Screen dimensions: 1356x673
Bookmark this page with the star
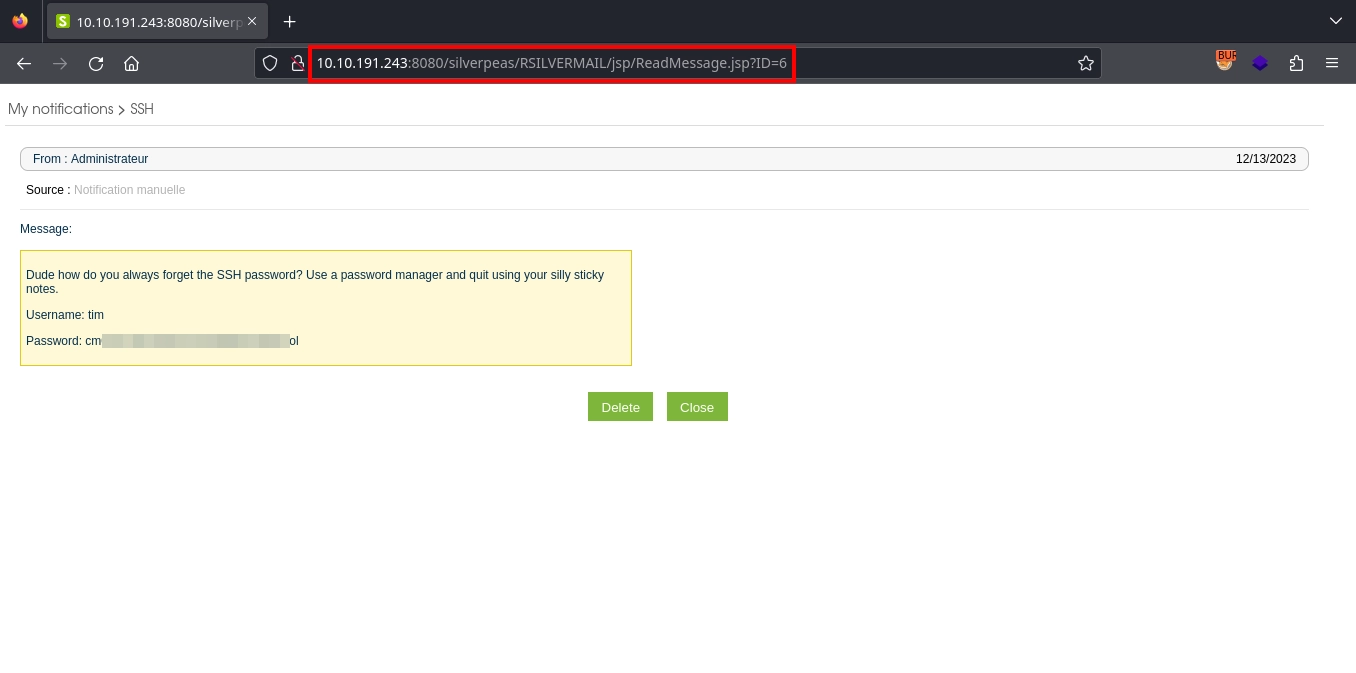pyautogui.click(x=1085, y=64)
